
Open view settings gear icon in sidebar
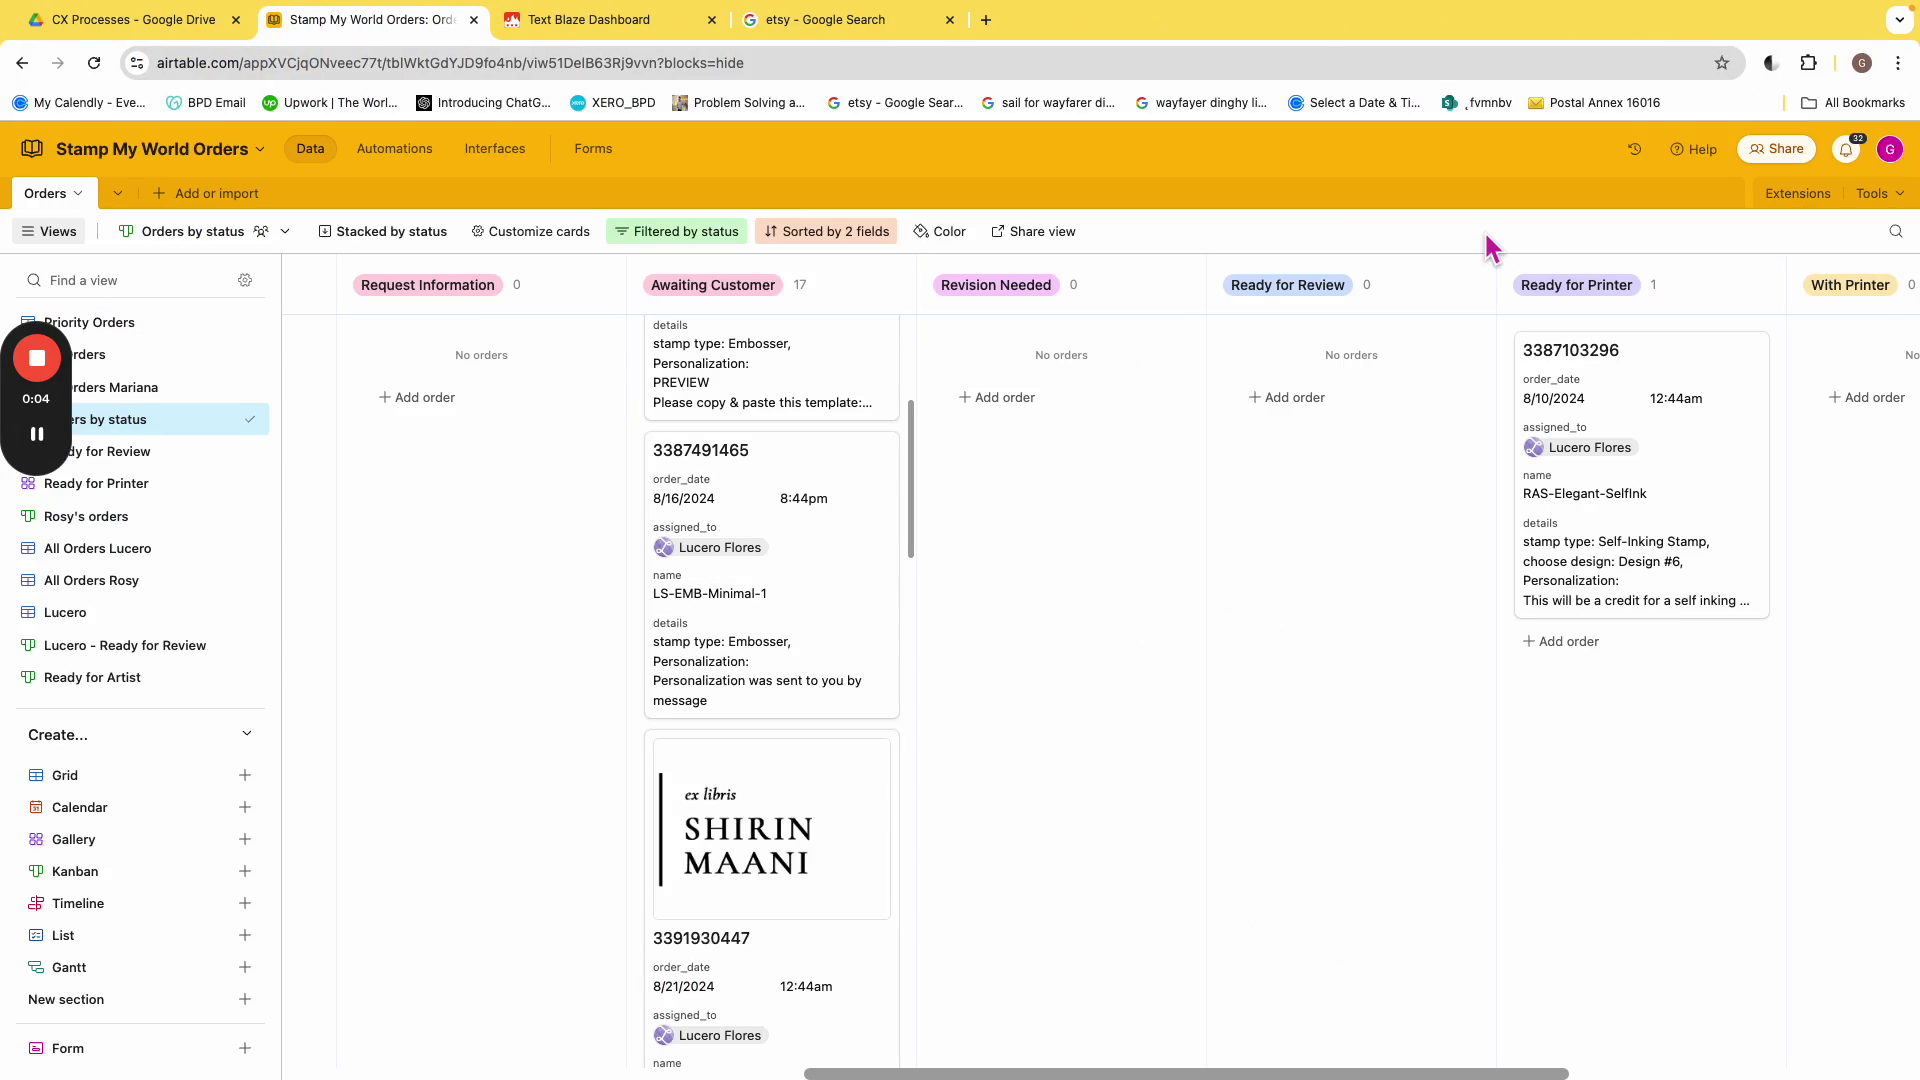click(245, 280)
